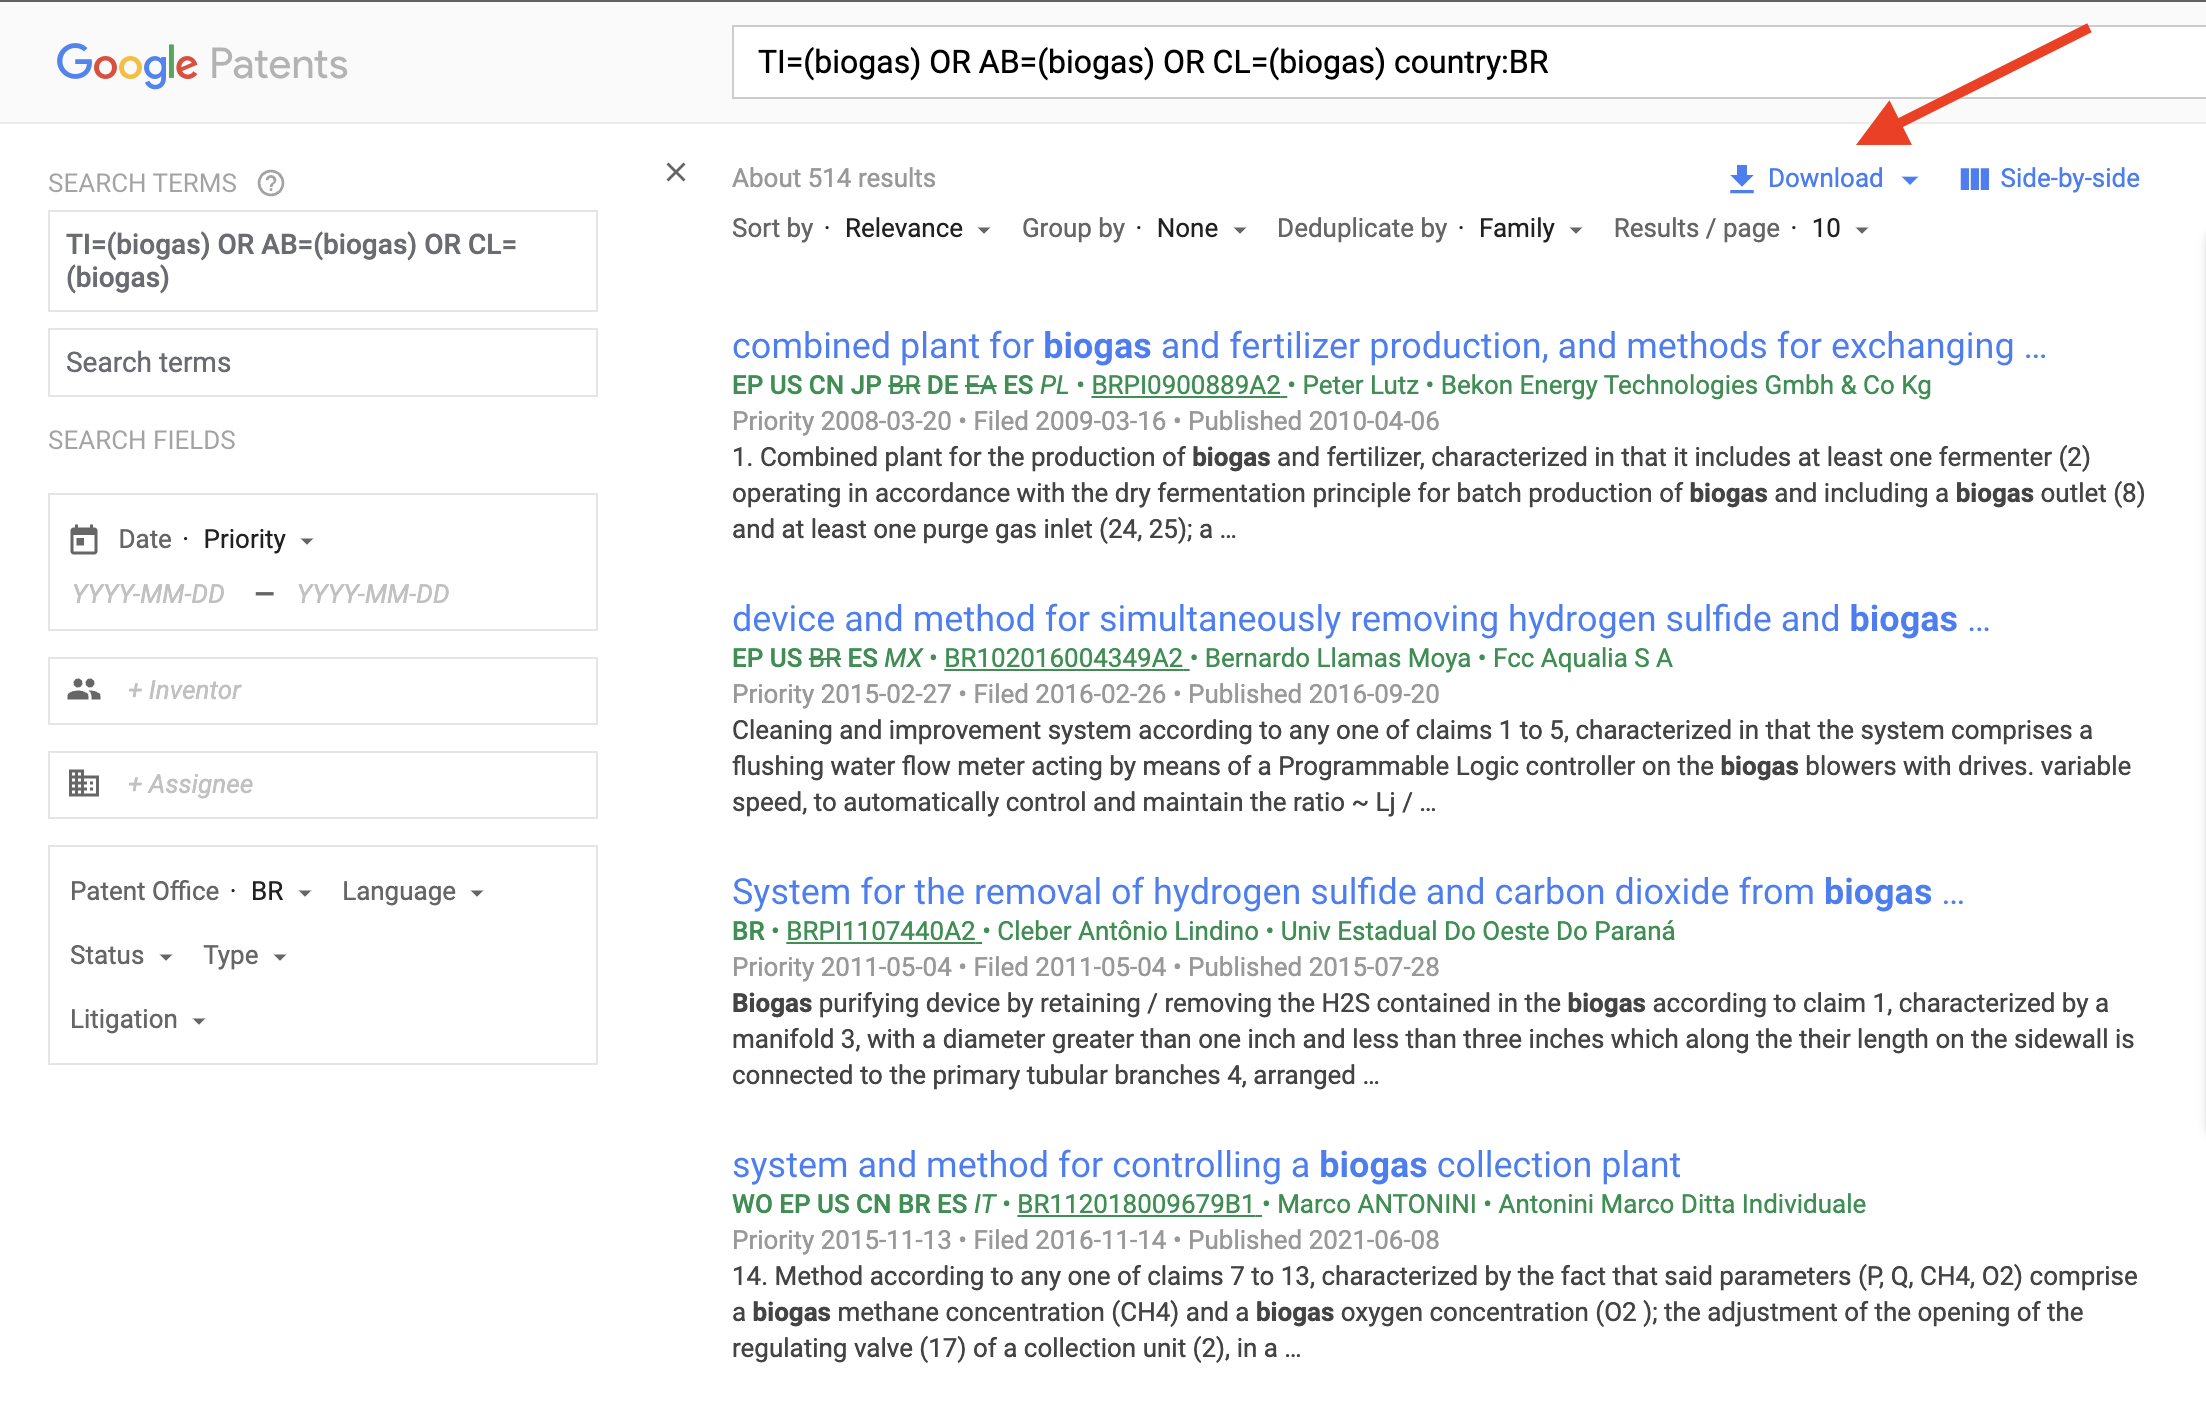Viewport: 2206px width, 1414px height.
Task: Open device for removing hydrogen sulfide result
Action: click(x=1361, y=619)
